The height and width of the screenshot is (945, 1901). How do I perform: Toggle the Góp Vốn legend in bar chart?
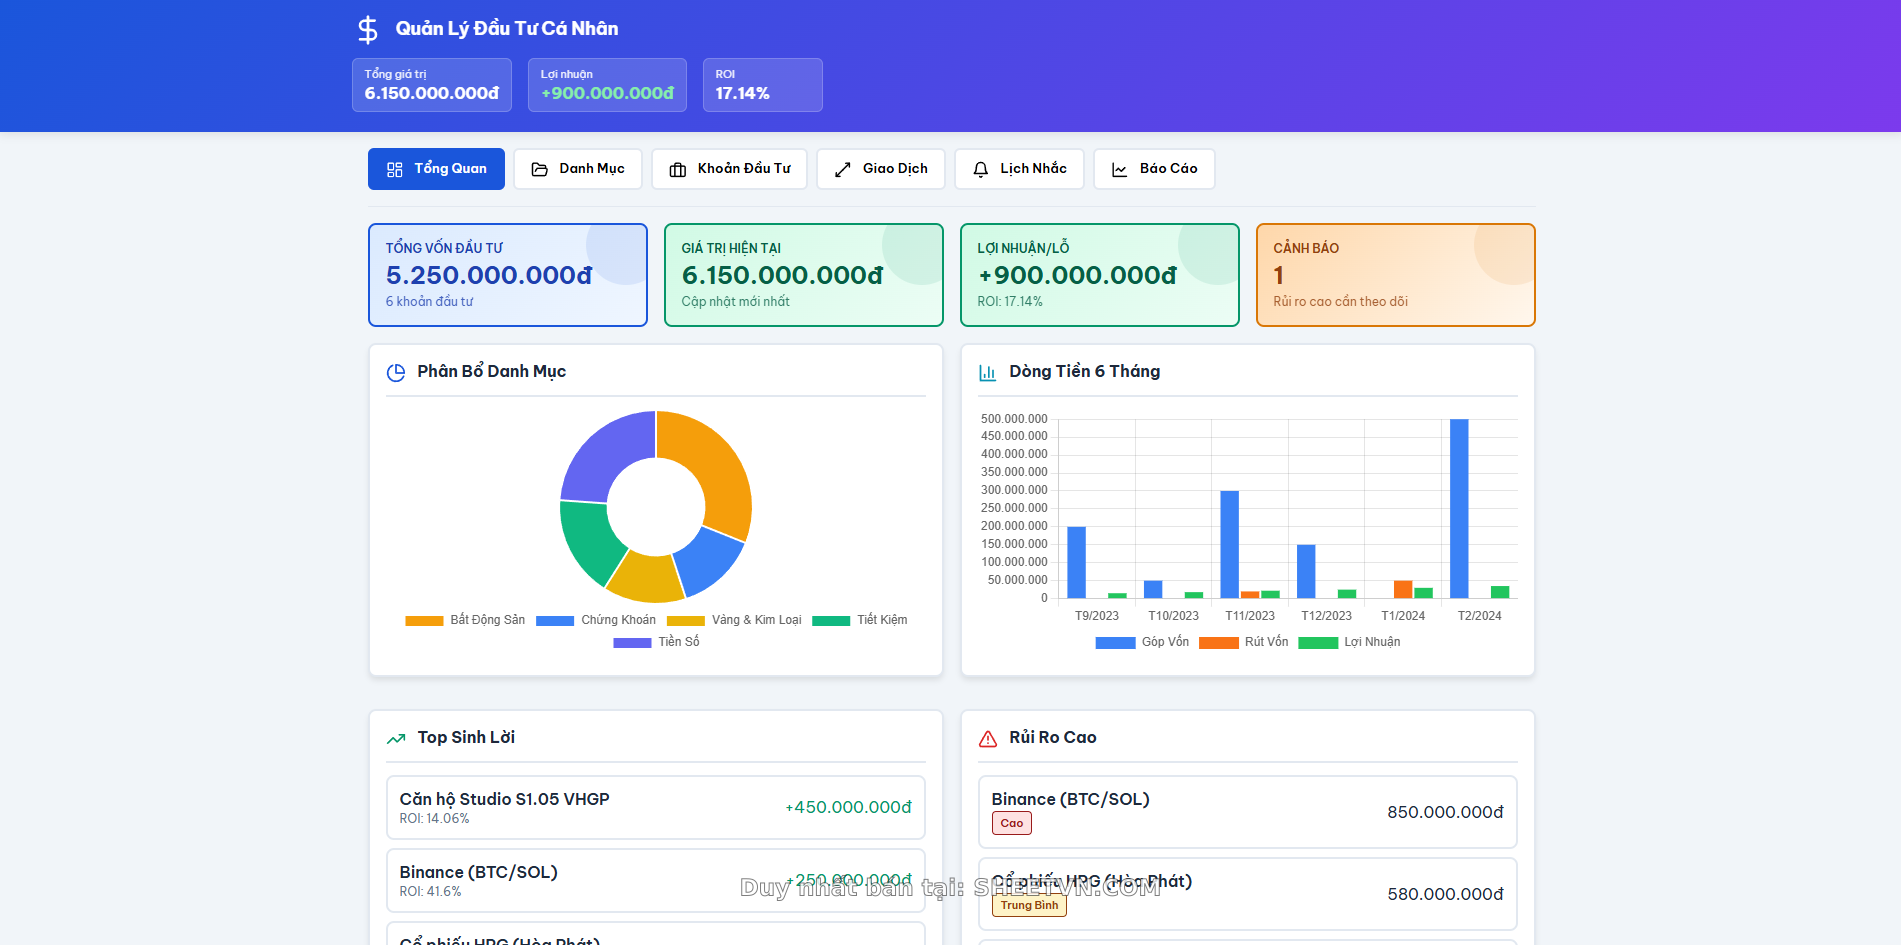[1142, 642]
